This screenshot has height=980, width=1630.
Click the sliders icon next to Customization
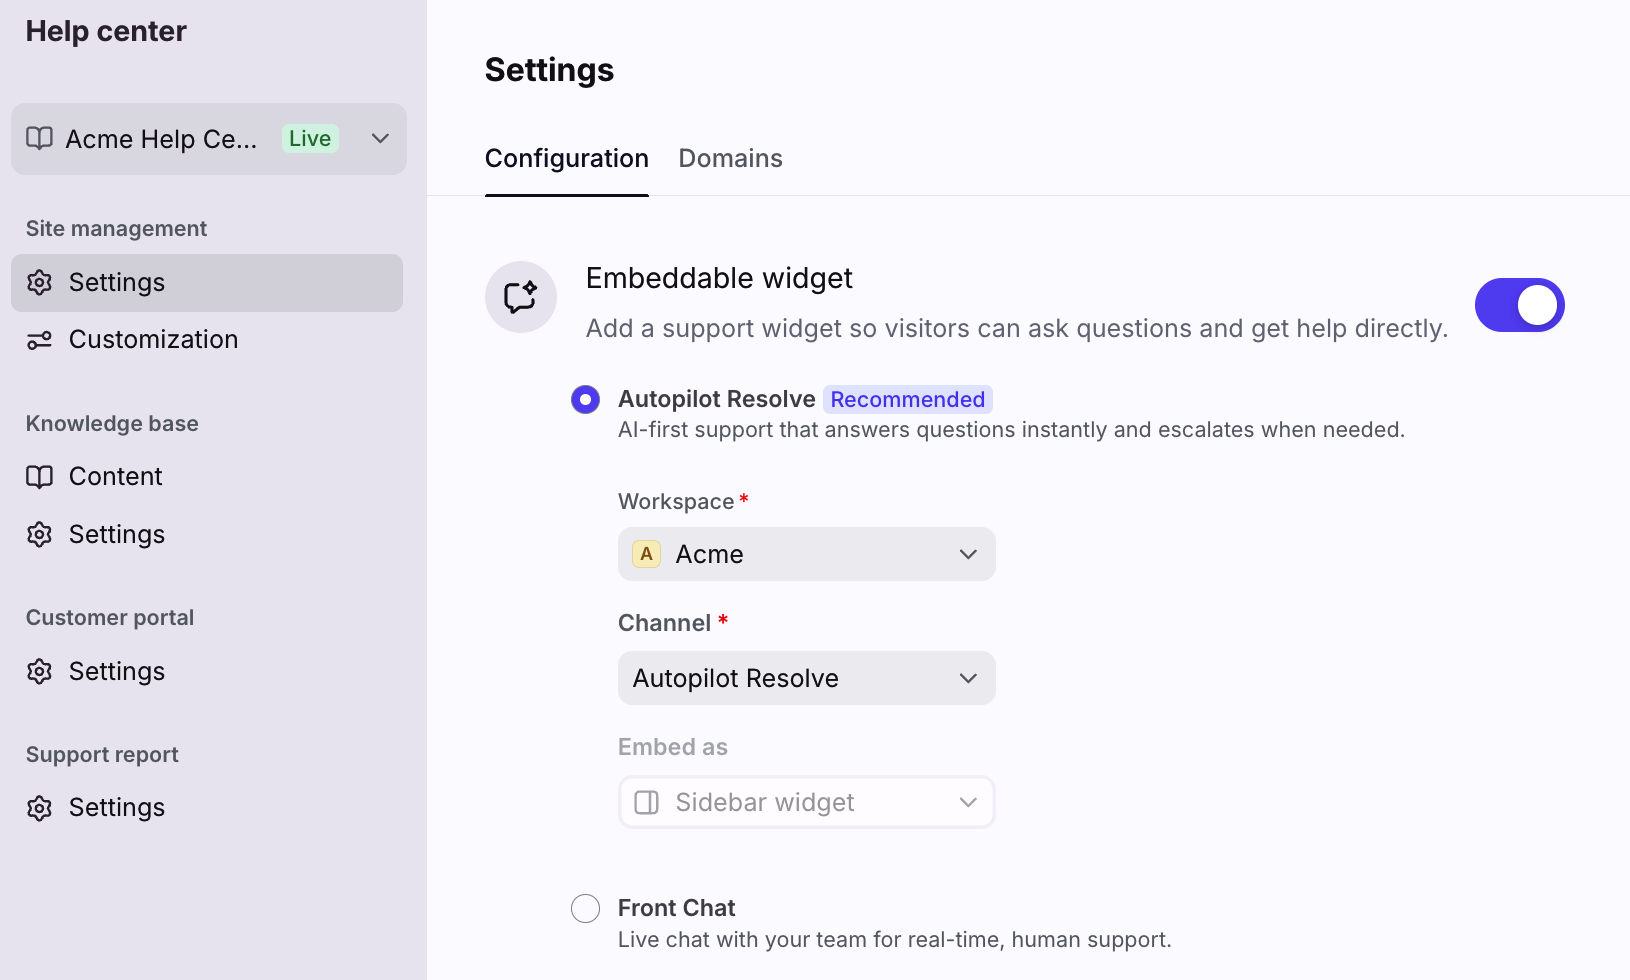tap(39, 340)
